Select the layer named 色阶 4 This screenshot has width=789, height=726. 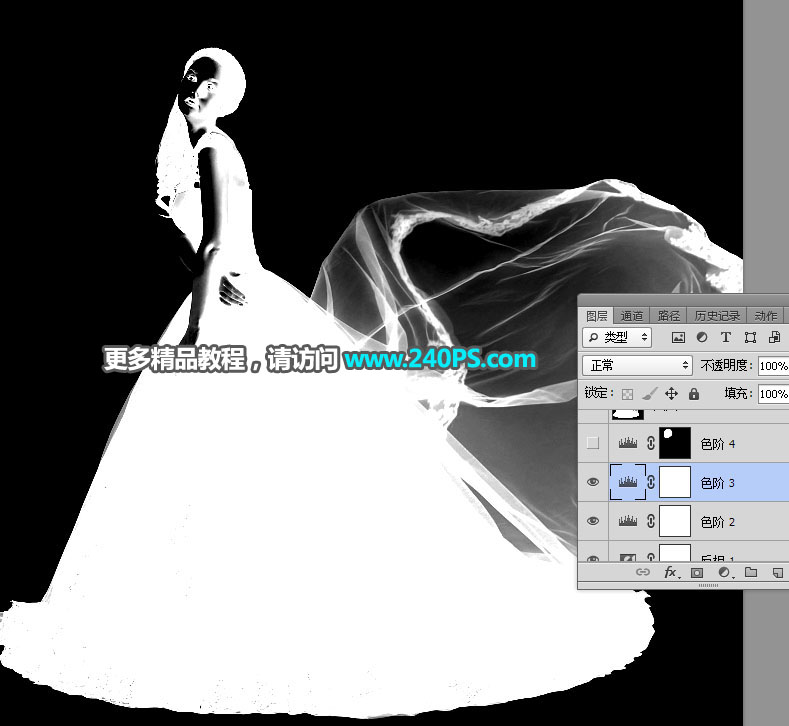pyautogui.click(x=718, y=444)
